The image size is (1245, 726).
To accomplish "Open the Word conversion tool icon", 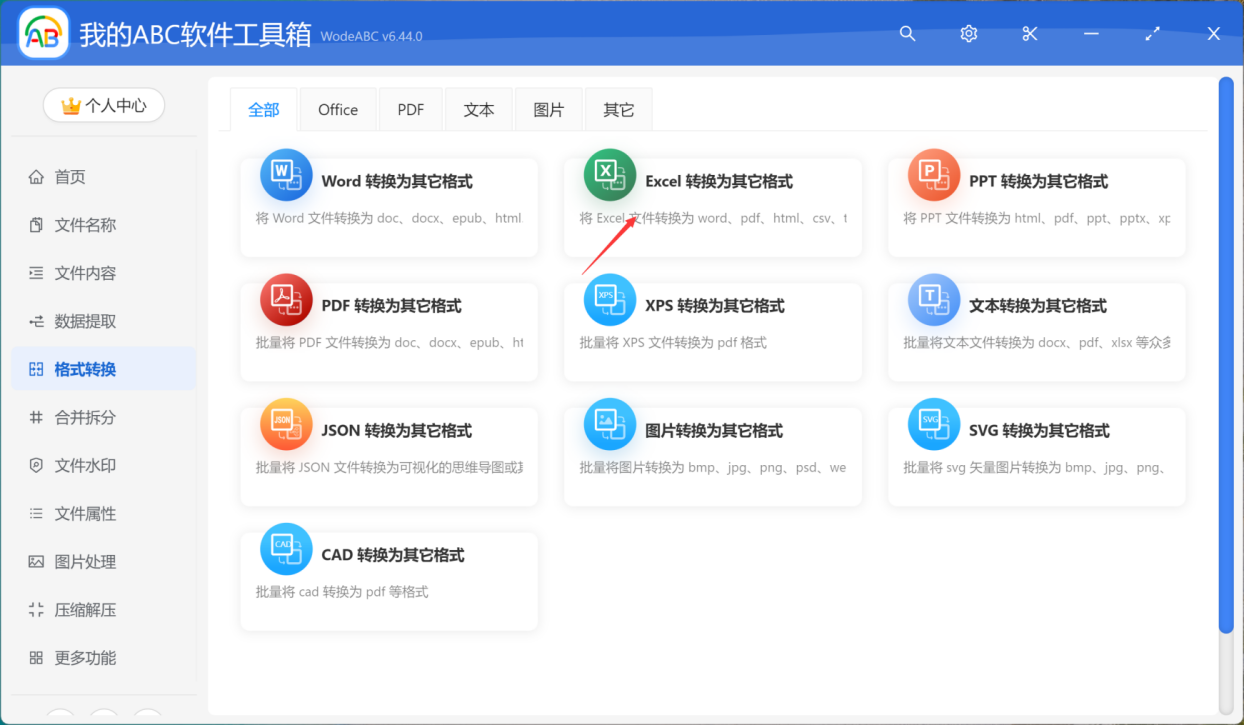I will coord(286,174).
